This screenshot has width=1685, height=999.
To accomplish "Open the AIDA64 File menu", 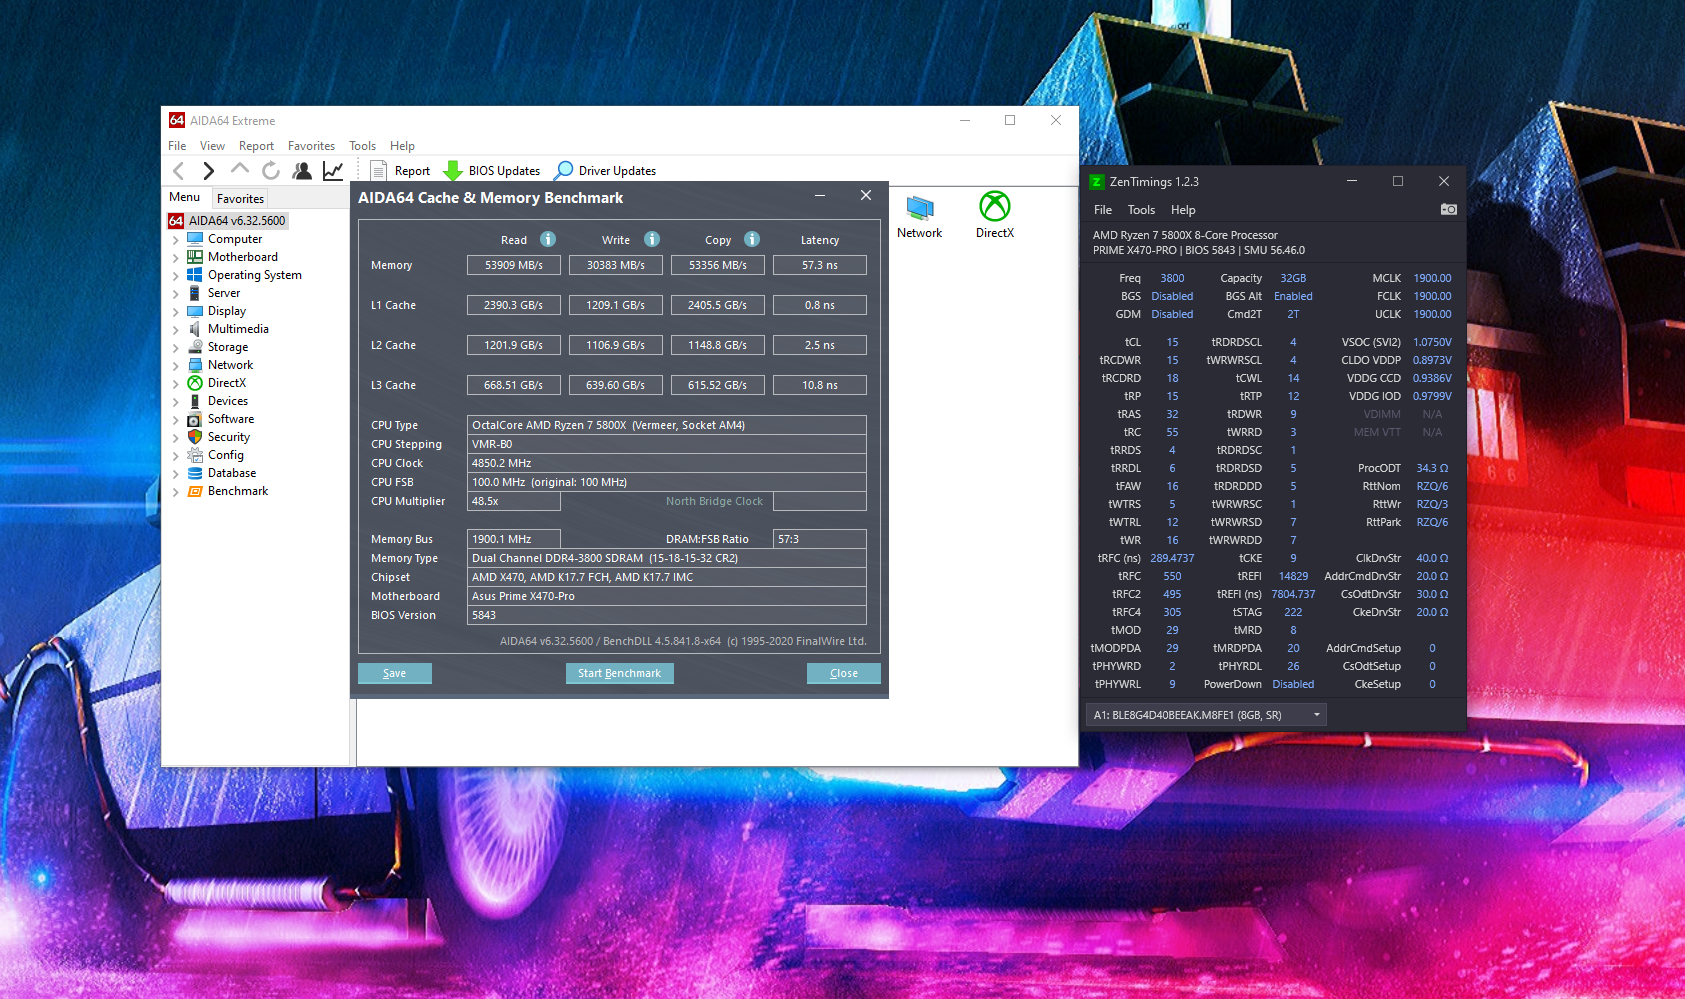I will click(x=177, y=146).
